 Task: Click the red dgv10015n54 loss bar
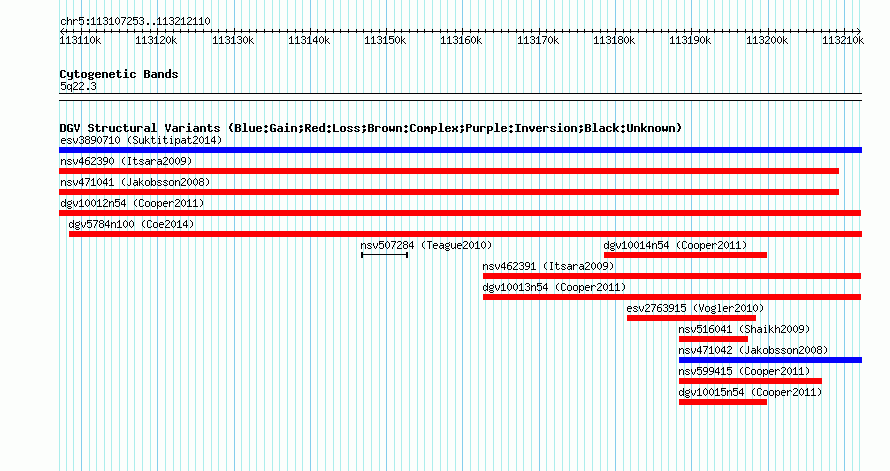pos(723,402)
